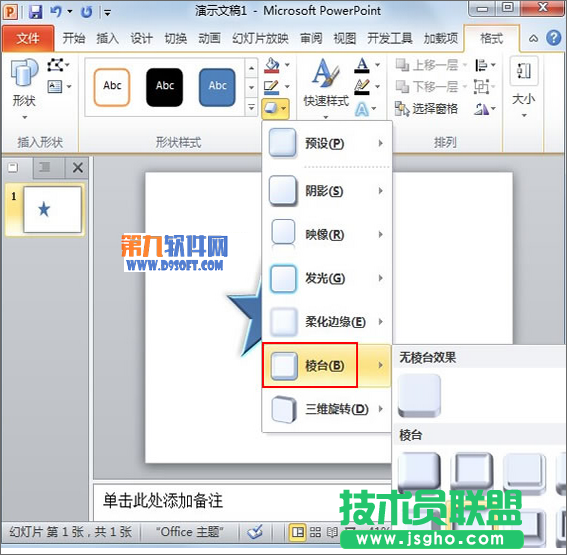567x555 pixels.
Task: Select the 棱台(B) bevel menu item
Action: [327, 365]
